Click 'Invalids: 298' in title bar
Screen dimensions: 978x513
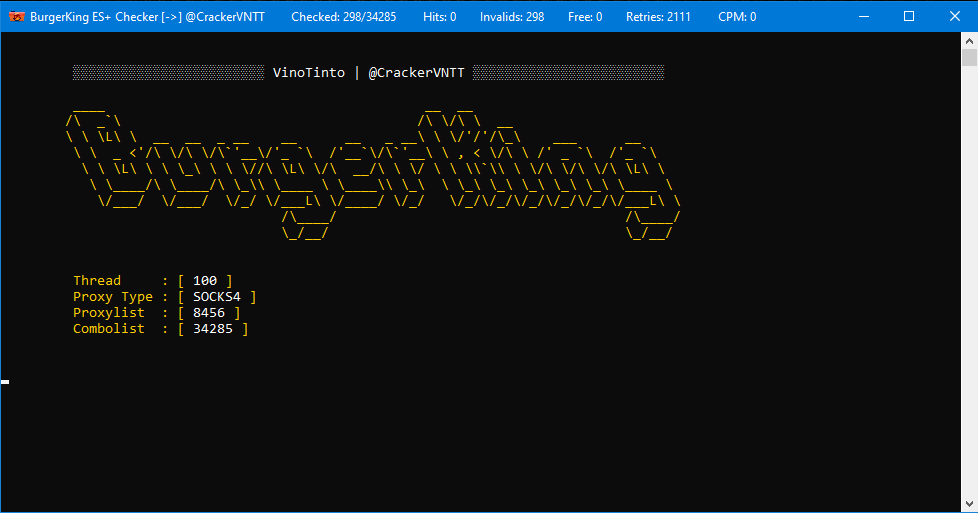pos(512,17)
